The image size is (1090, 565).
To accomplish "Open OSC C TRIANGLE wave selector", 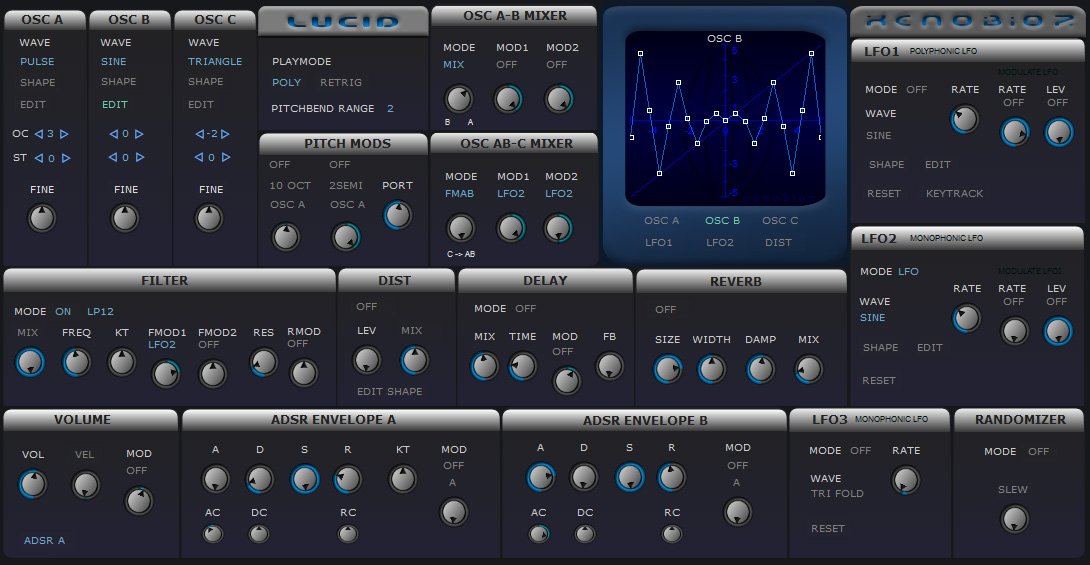I will point(215,61).
